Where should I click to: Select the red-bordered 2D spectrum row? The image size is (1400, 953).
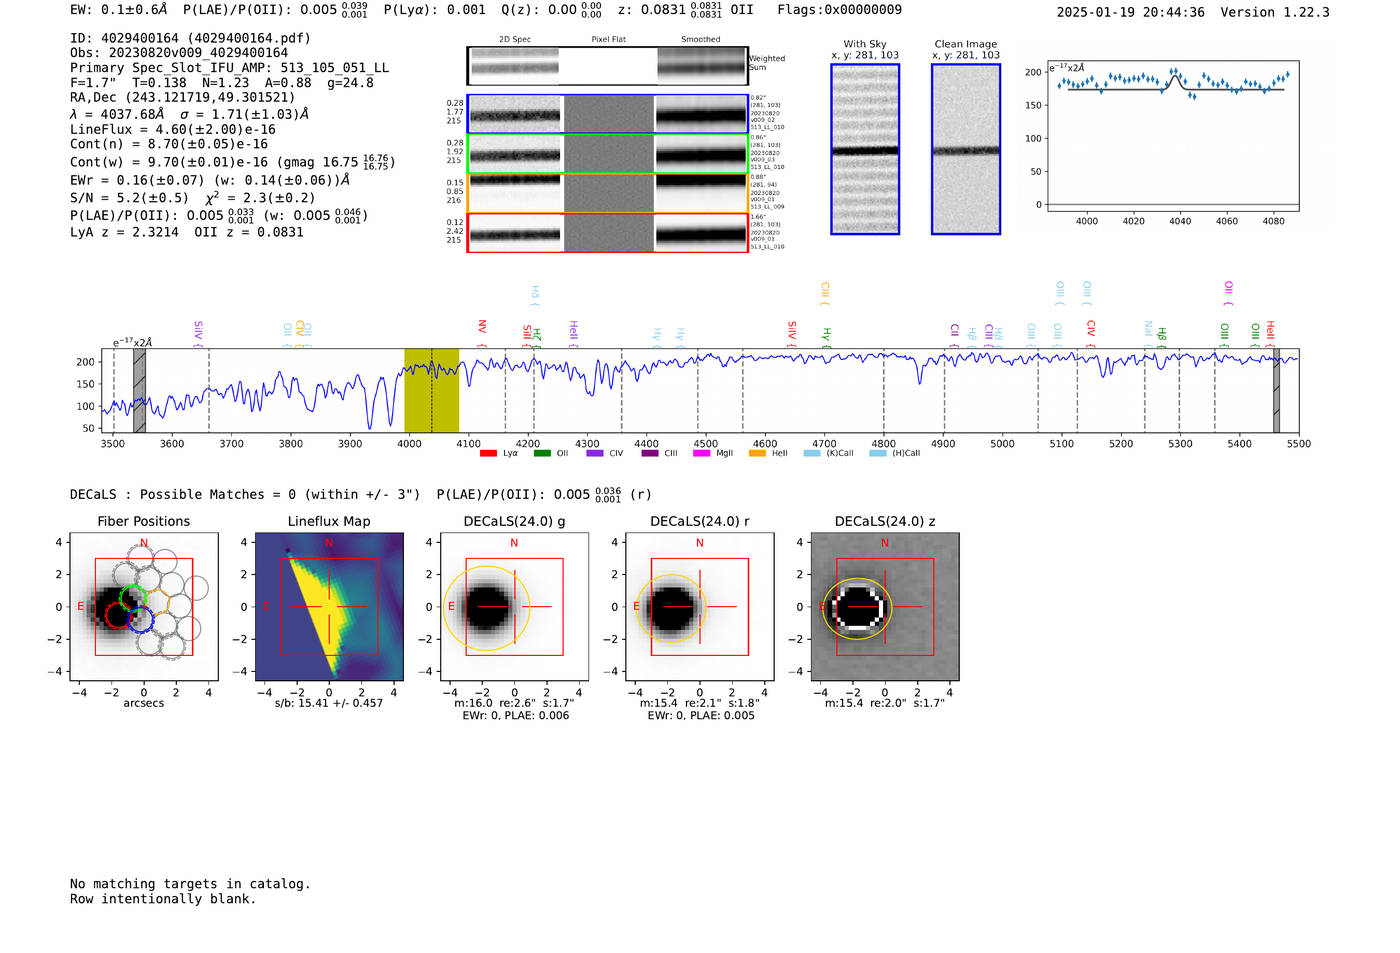pyautogui.click(x=607, y=233)
